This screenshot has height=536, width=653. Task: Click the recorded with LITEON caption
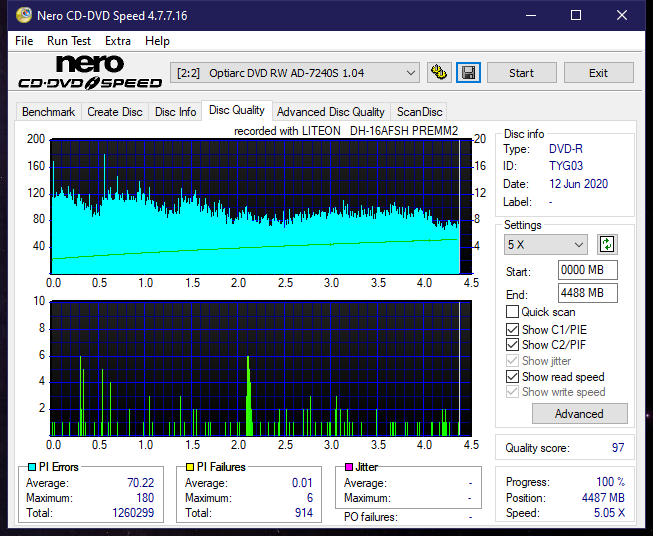(x=346, y=131)
